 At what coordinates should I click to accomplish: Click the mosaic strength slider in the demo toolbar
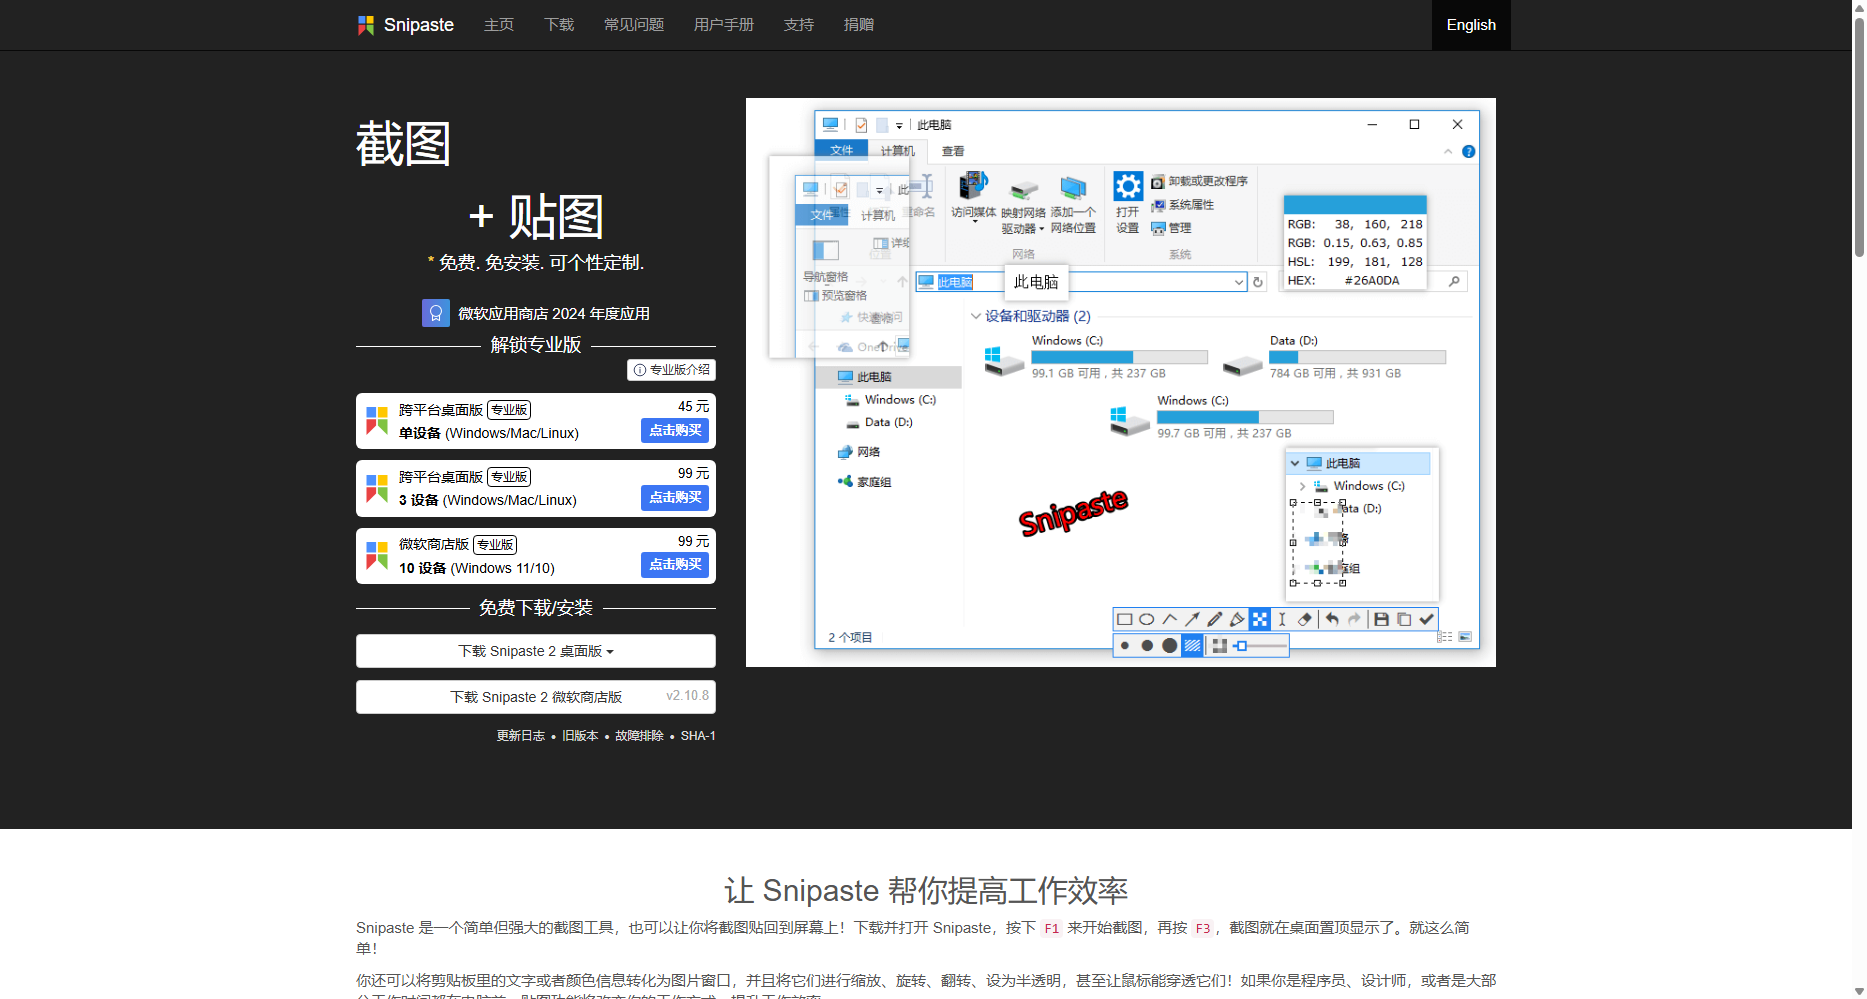pyautogui.click(x=1260, y=646)
